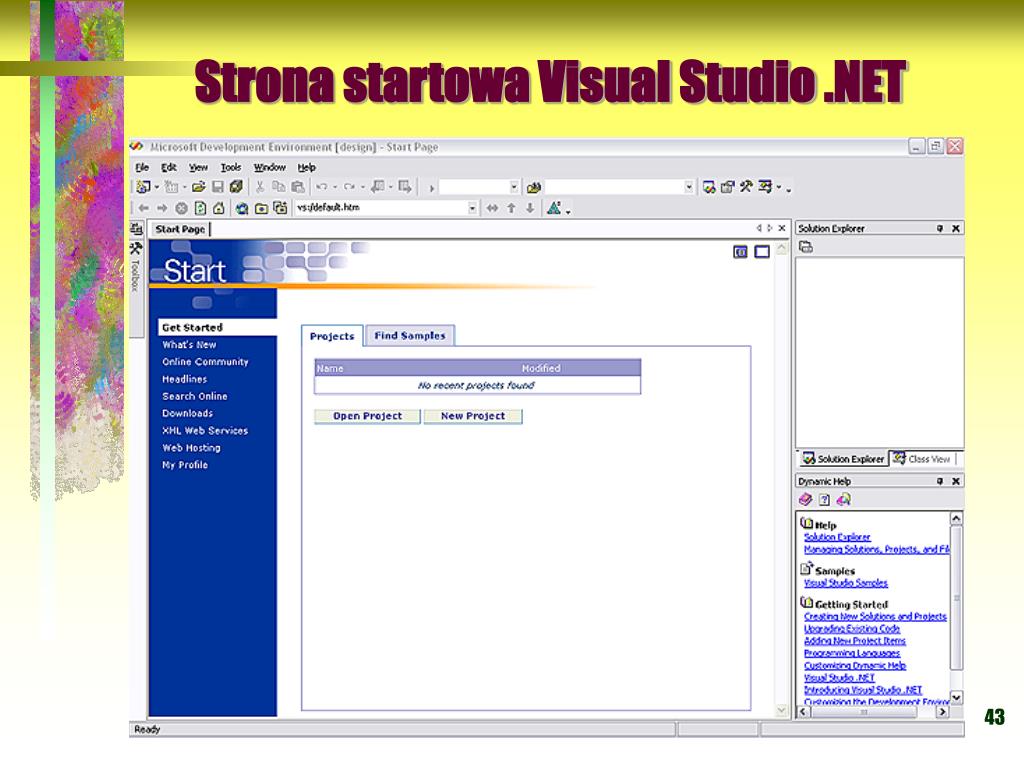Click the Copy toolbar icon
The height and width of the screenshot is (768, 1024).
tap(278, 187)
